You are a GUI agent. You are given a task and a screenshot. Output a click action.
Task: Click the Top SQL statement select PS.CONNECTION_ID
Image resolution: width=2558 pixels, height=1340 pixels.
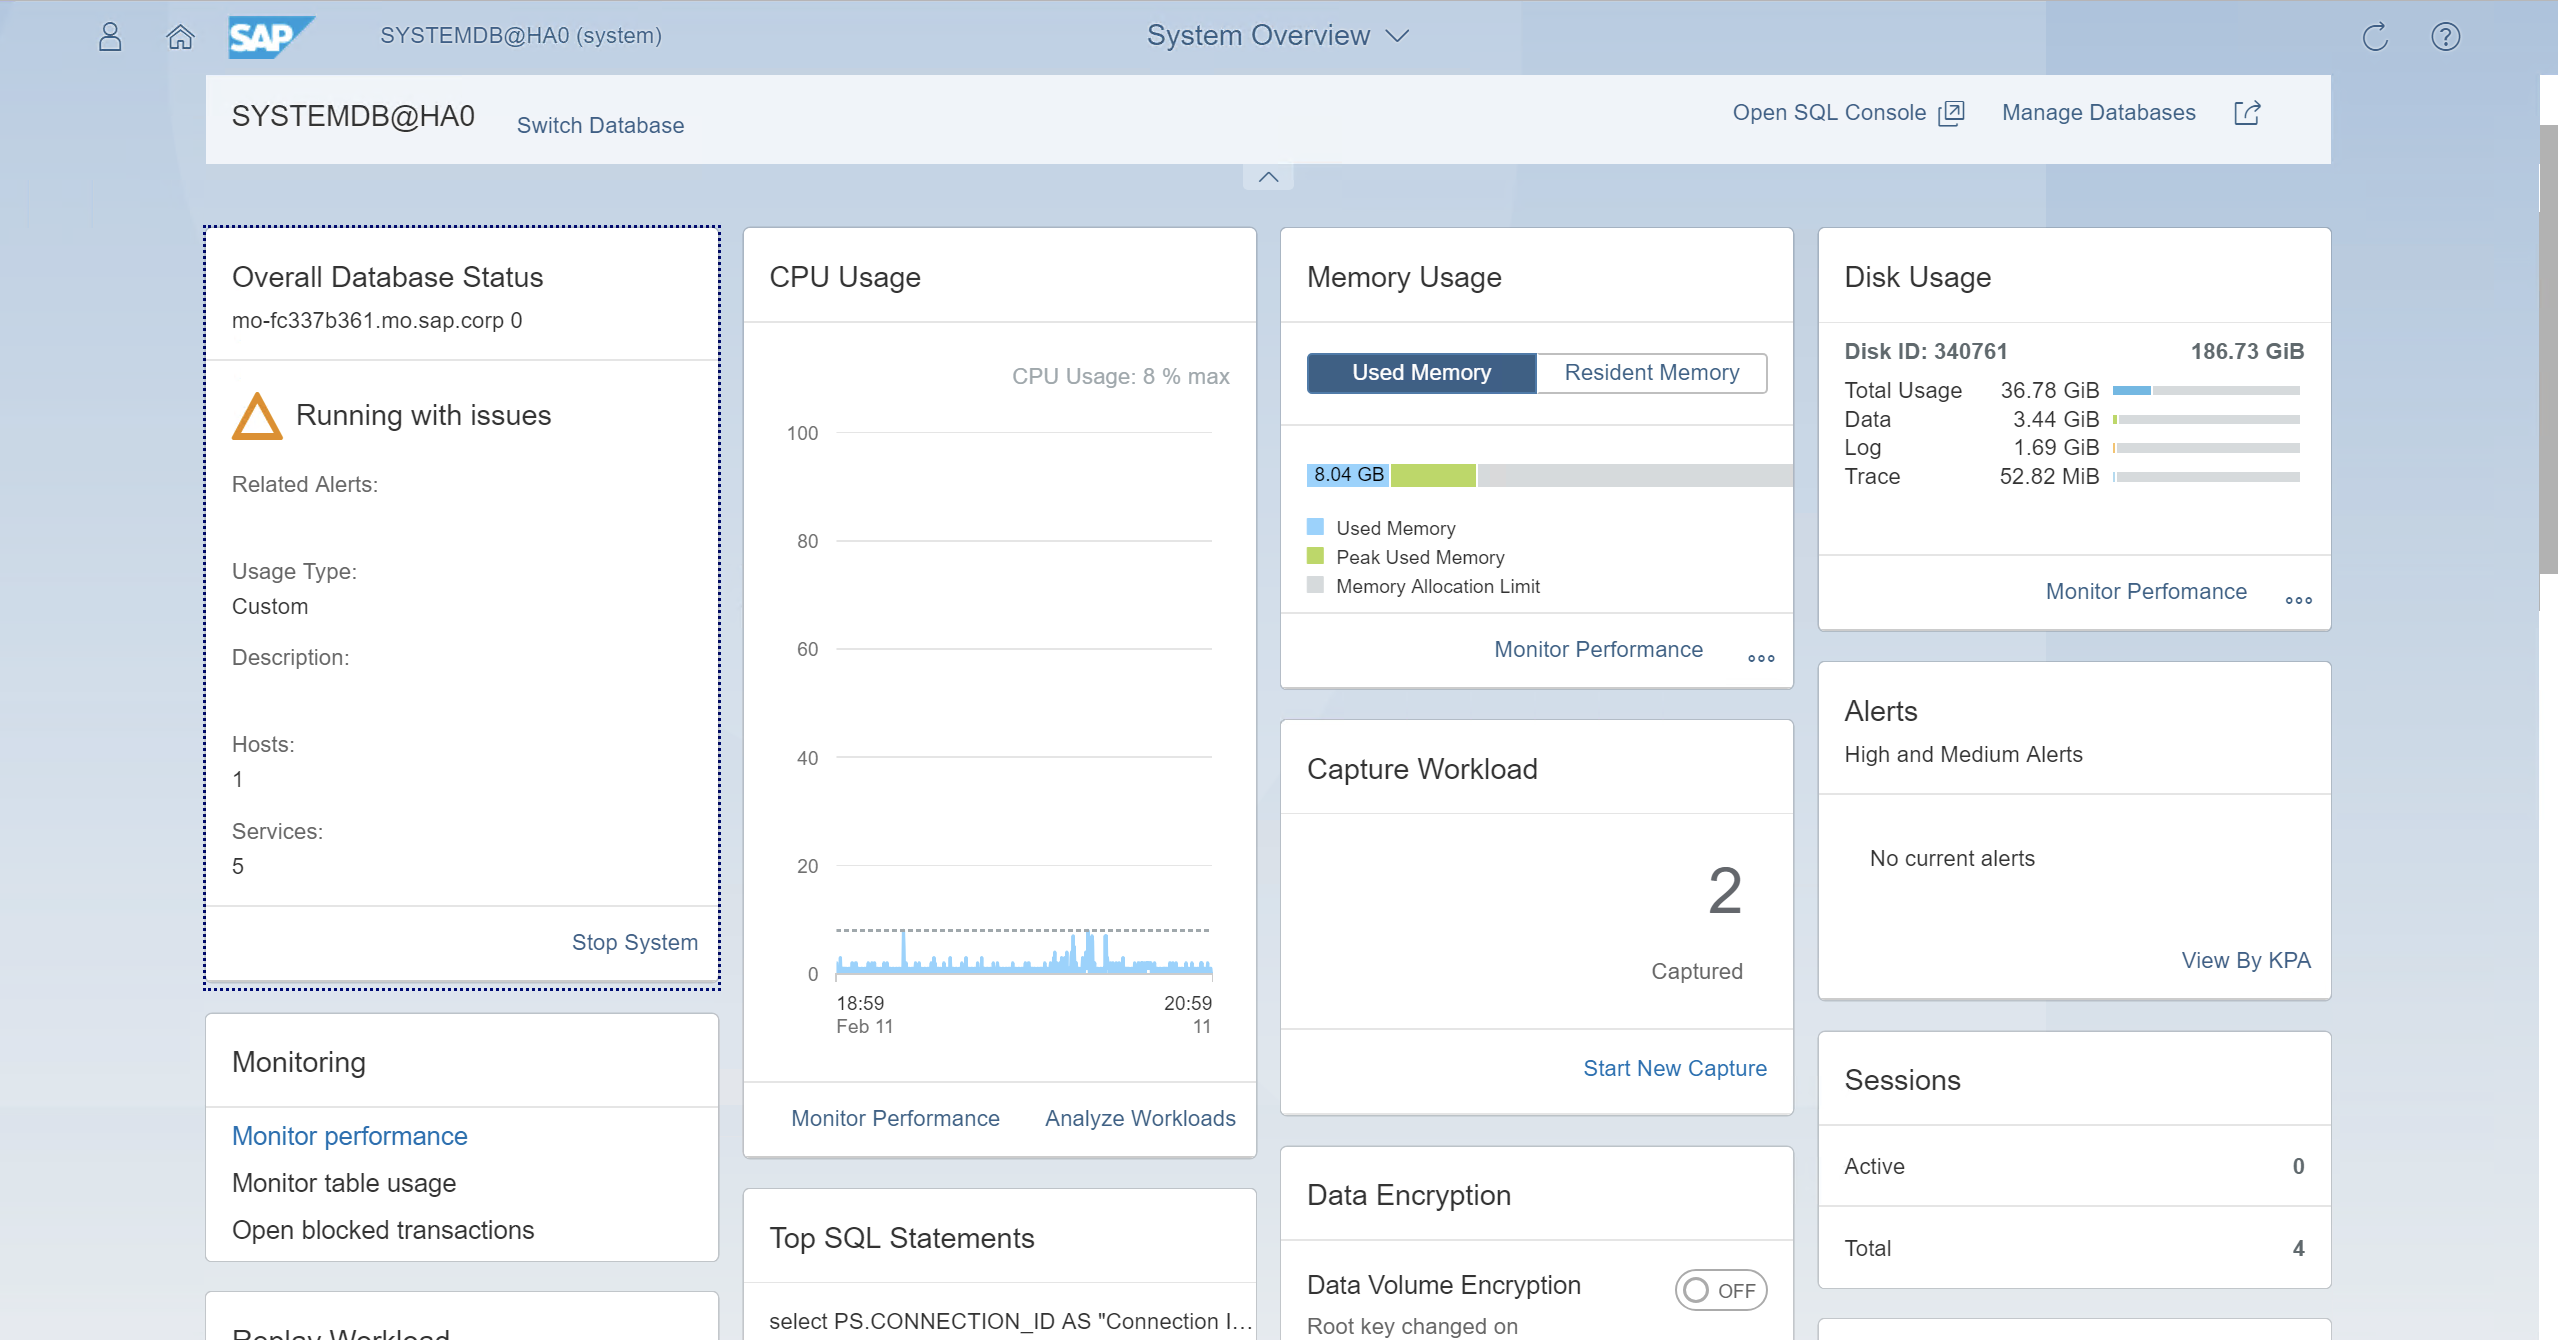[x=1010, y=1322]
